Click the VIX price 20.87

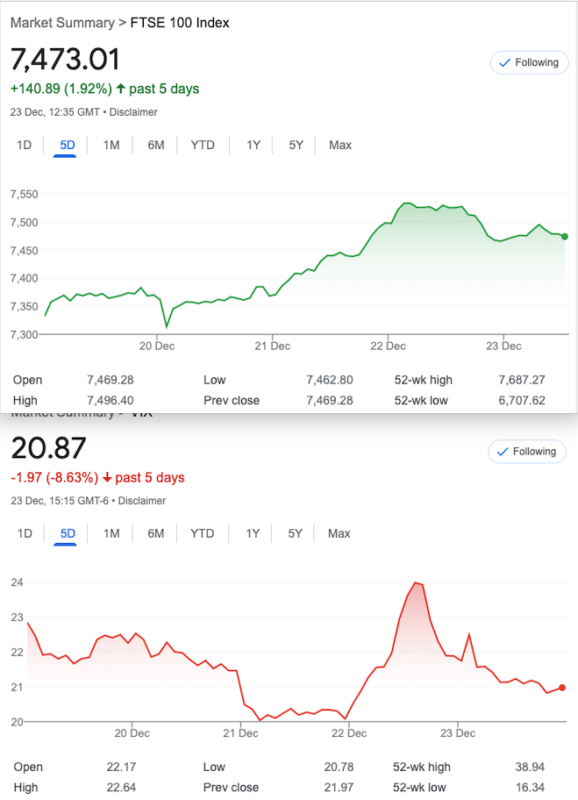[48, 448]
